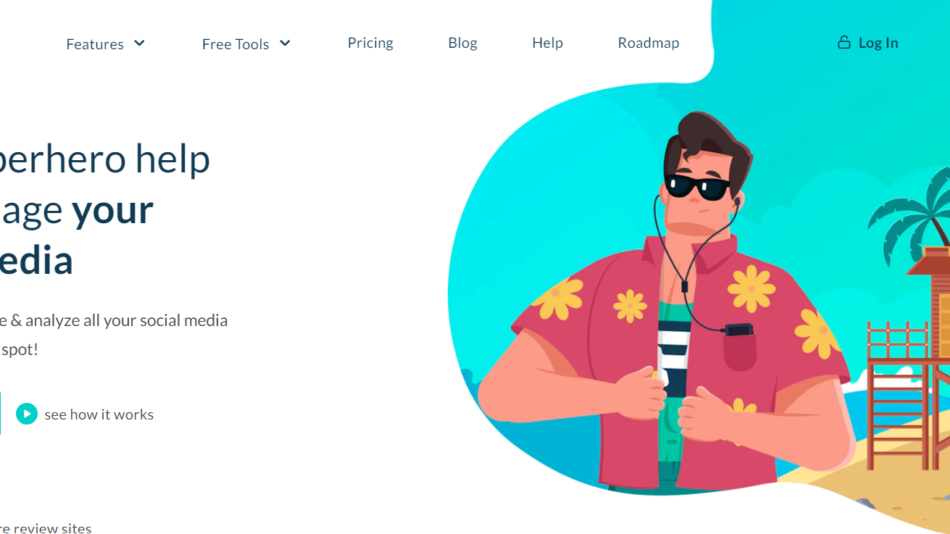This screenshot has width=950, height=534.
Task: Click the bold word "your" in headline
Action: [113, 210]
